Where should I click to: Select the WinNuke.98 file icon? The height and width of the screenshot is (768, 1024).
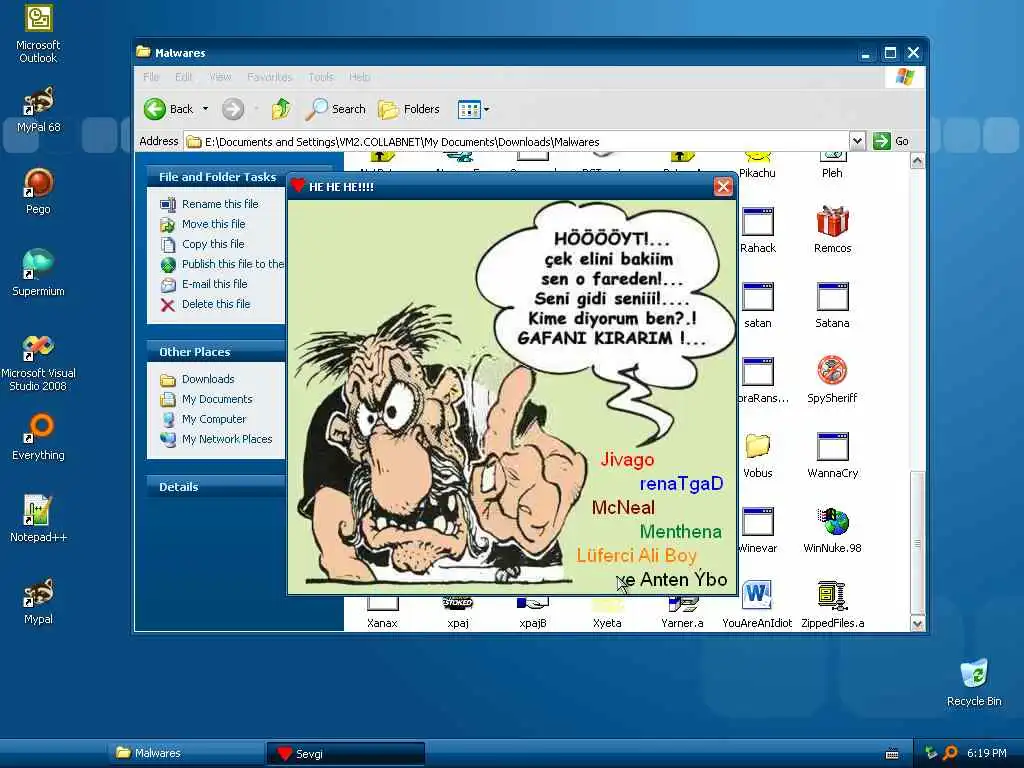(x=832, y=529)
